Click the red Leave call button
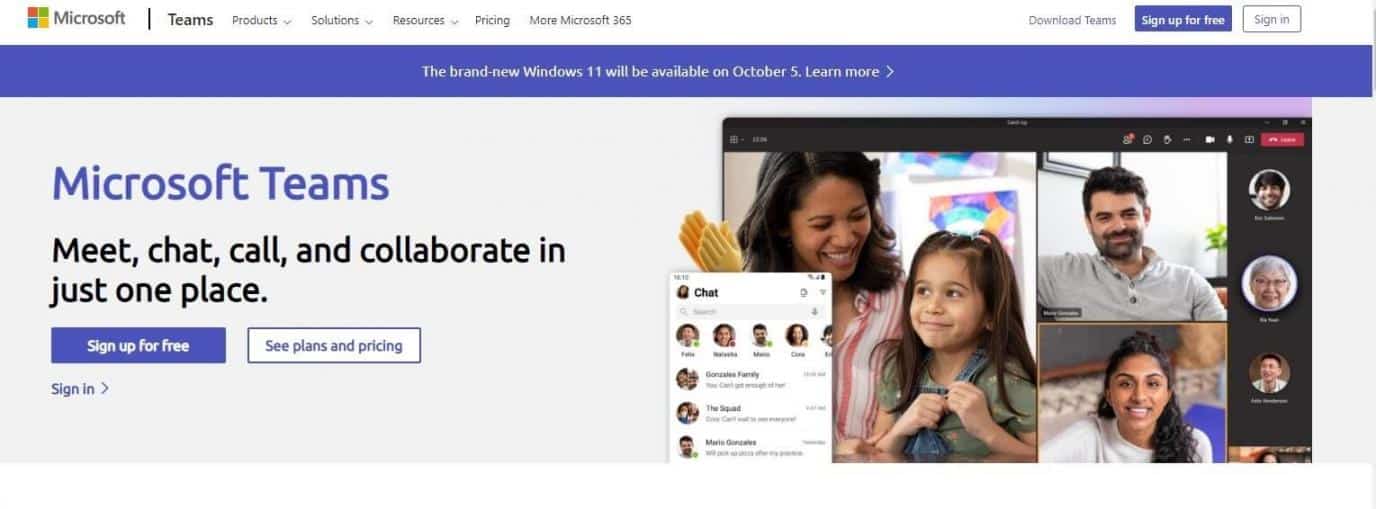The image size is (1376, 509). [1282, 140]
